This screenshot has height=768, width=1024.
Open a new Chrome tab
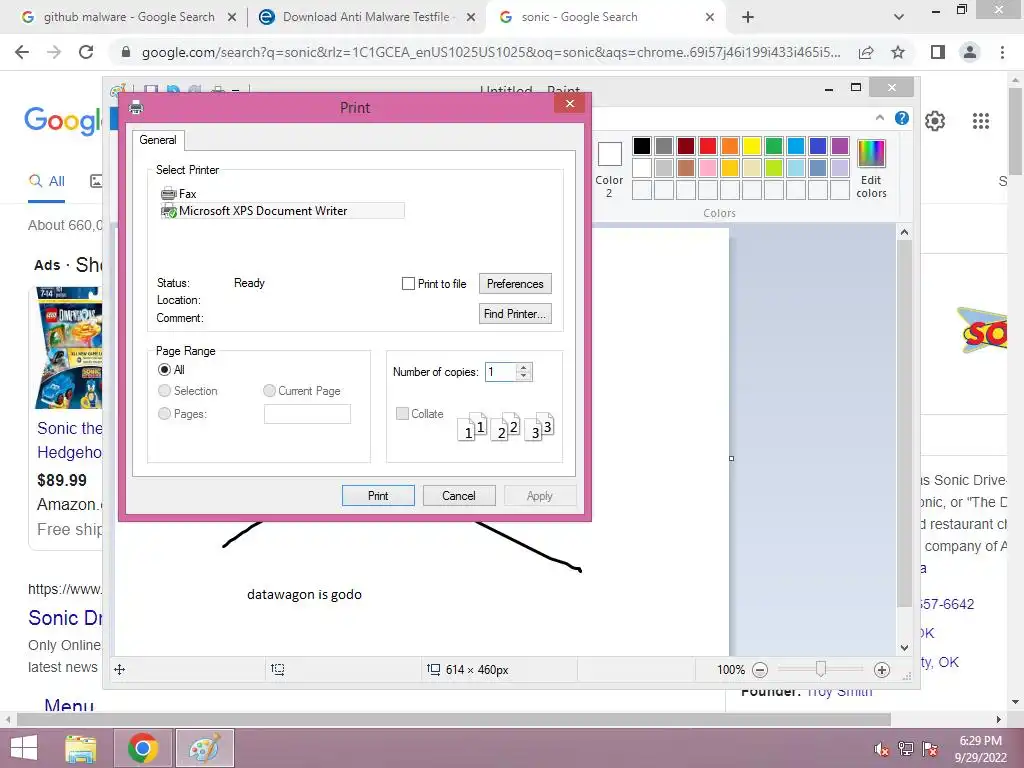coord(748,17)
